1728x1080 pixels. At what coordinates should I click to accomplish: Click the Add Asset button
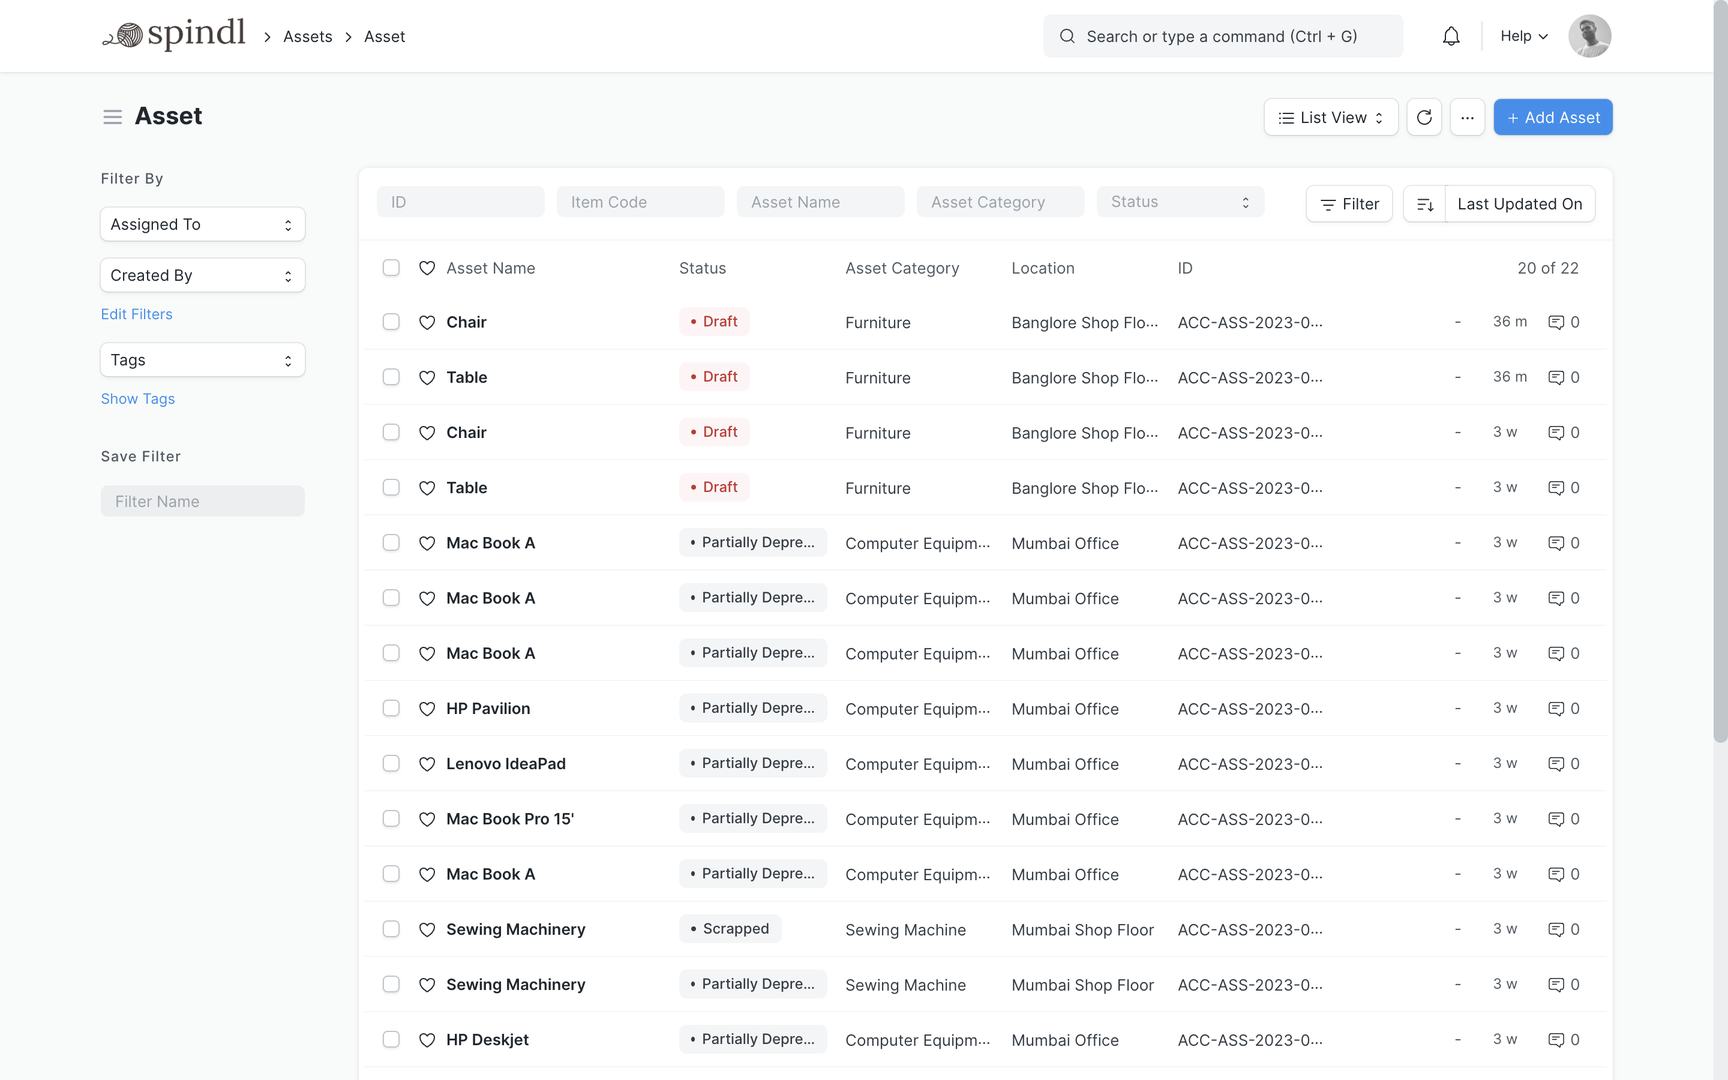1553,117
